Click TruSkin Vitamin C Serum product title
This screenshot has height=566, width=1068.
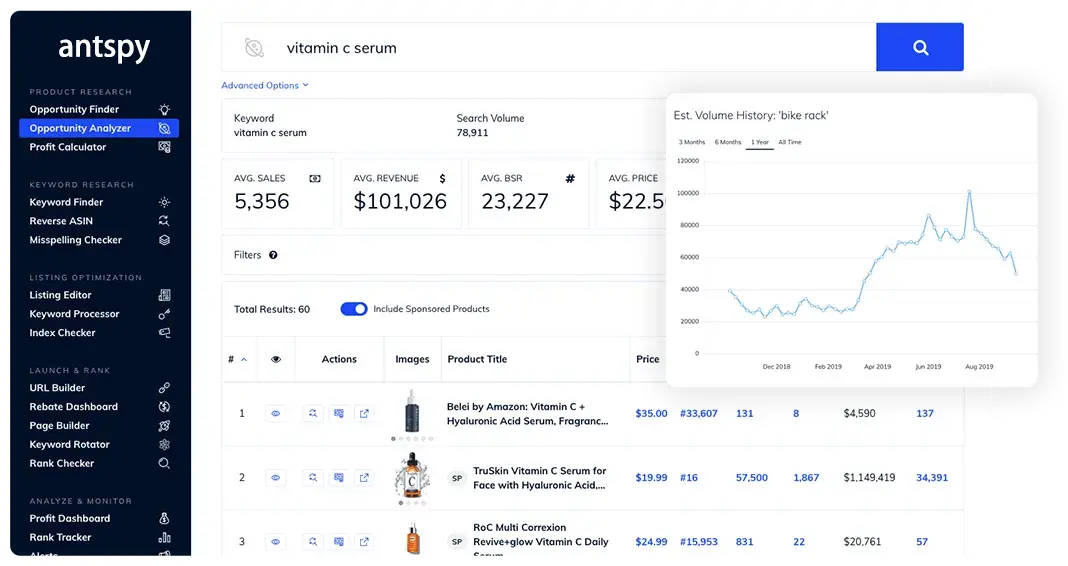[539, 477]
